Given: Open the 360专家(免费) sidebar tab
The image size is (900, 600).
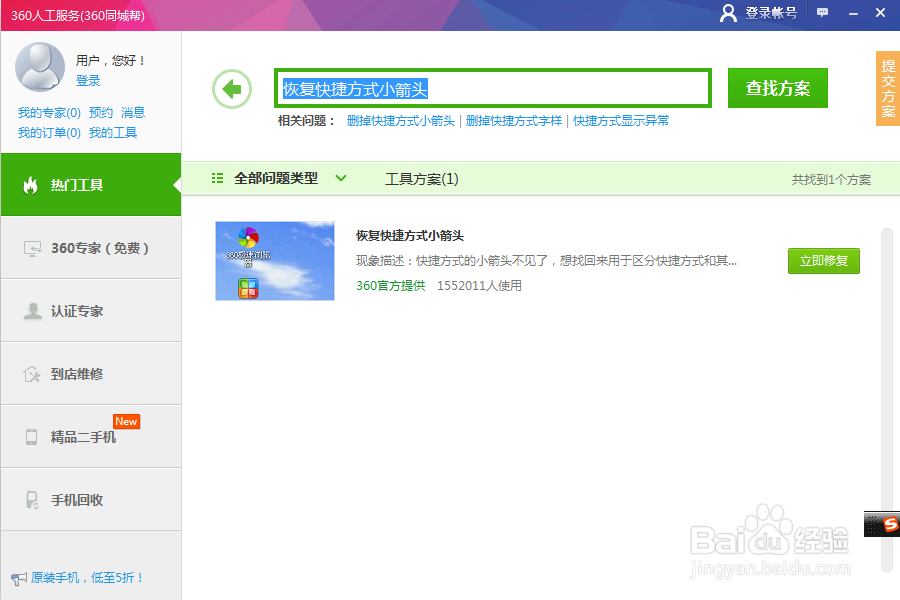Looking at the screenshot, I should 91,248.
